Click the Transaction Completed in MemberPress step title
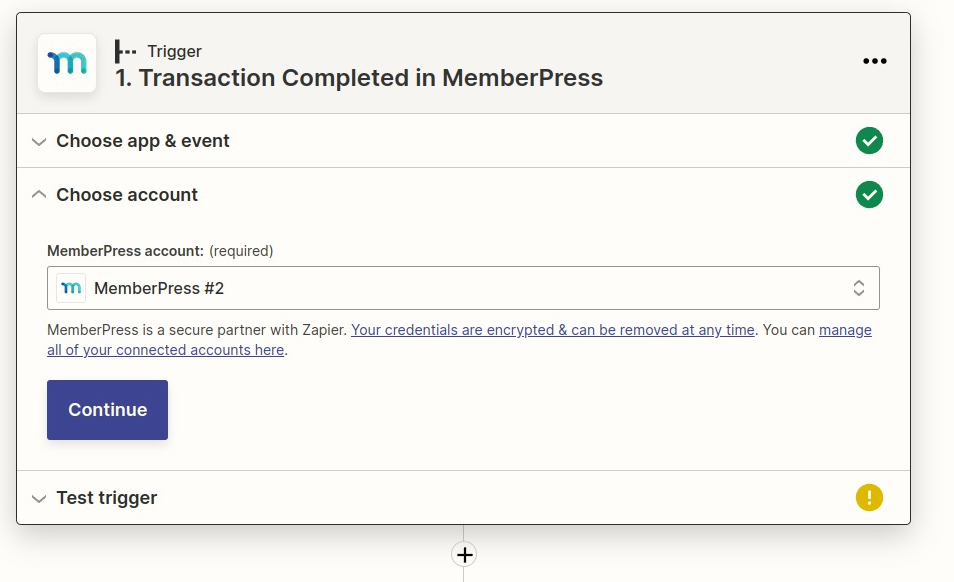 [359, 78]
